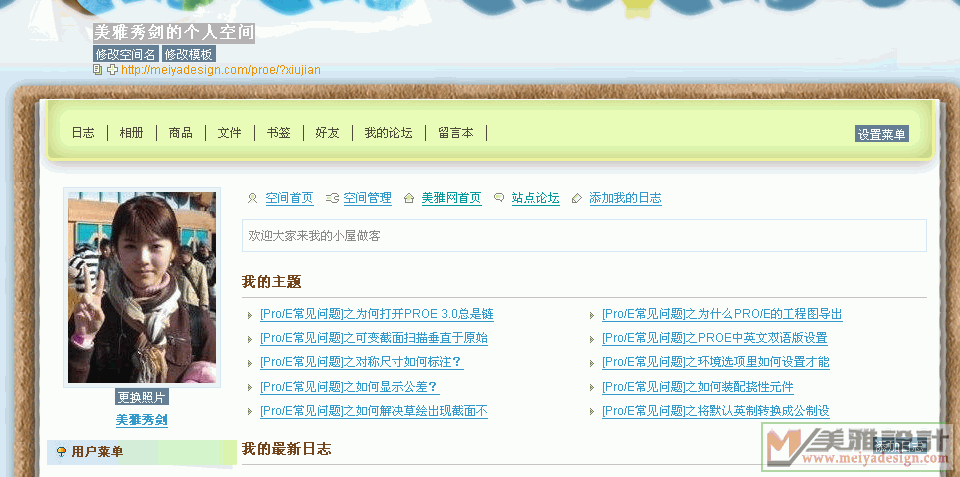960x477 pixels.
Task: Open topic 为何打开PROE 3.0总是链
Action: pos(377,314)
